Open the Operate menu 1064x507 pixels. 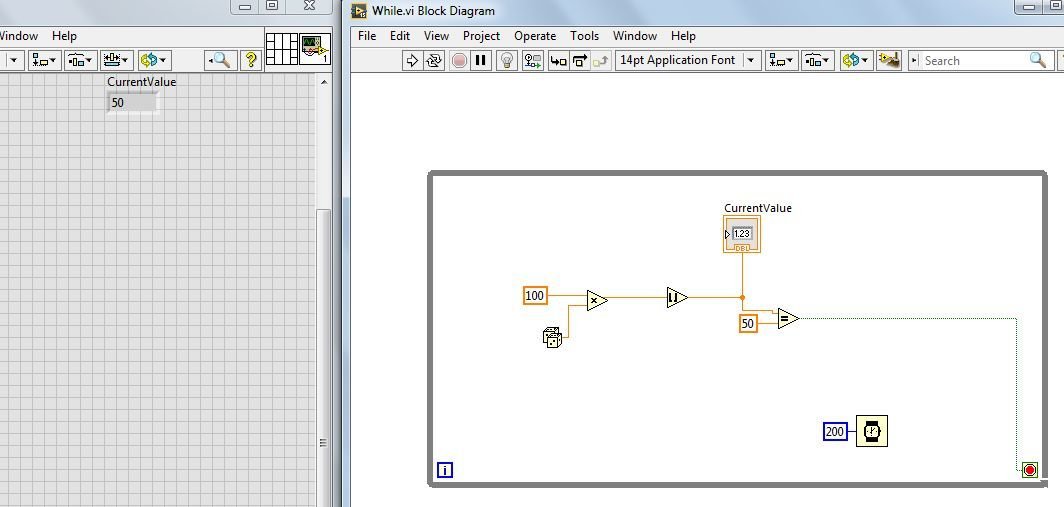coord(535,36)
